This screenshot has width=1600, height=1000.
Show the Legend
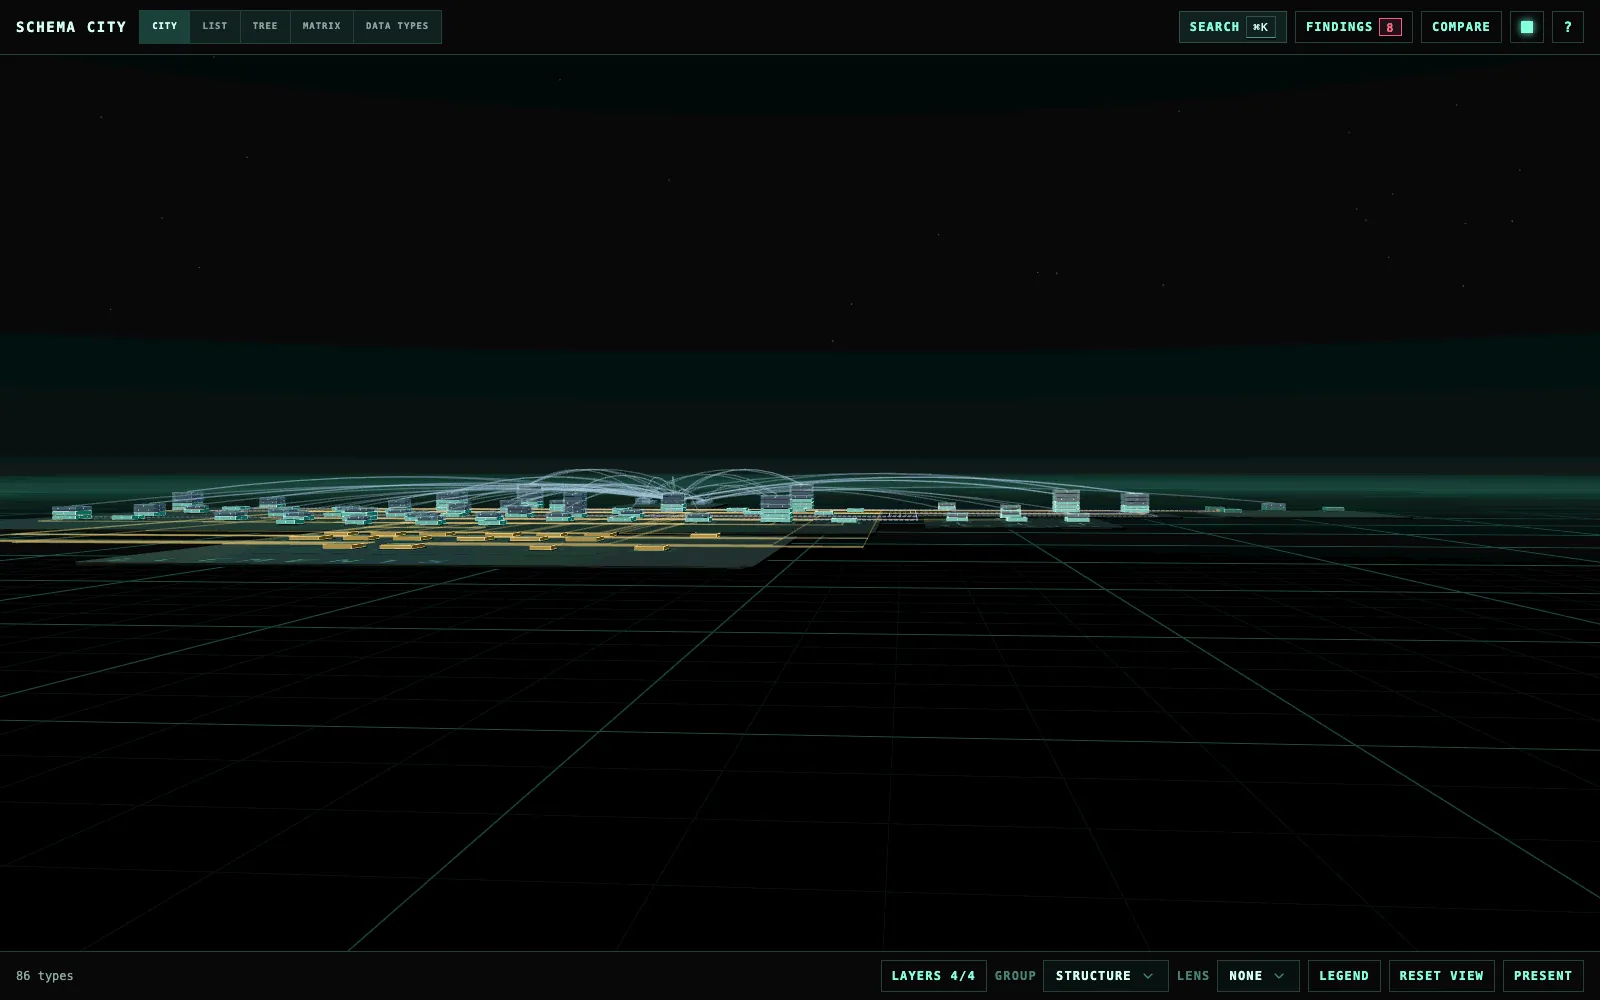(x=1344, y=976)
